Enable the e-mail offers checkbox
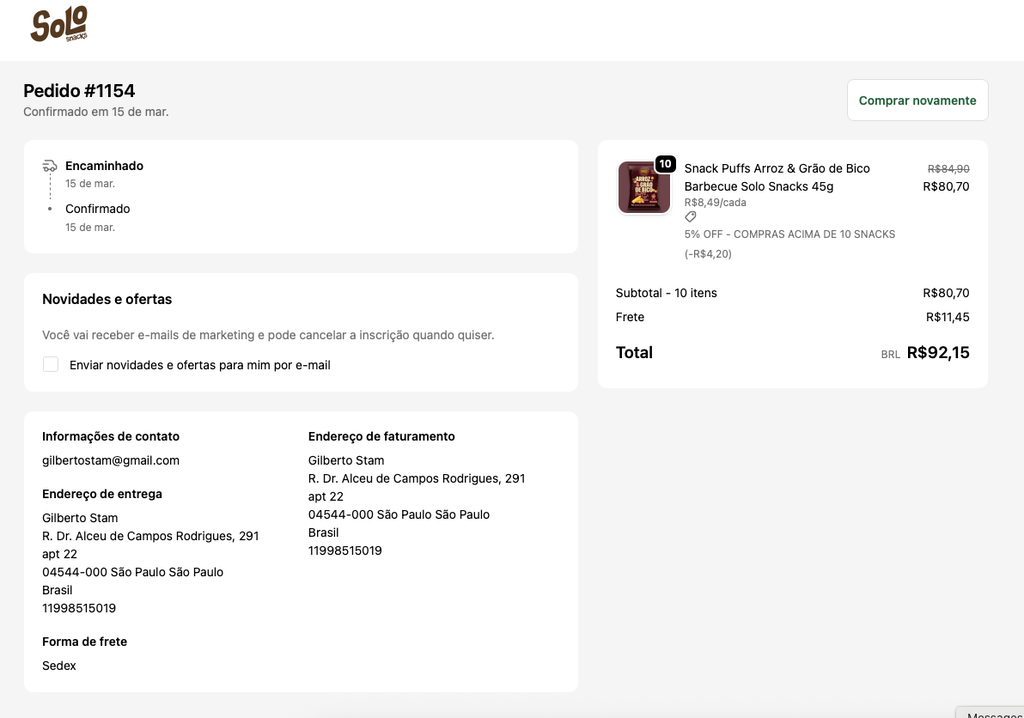The width and height of the screenshot is (1024, 718). coord(50,365)
